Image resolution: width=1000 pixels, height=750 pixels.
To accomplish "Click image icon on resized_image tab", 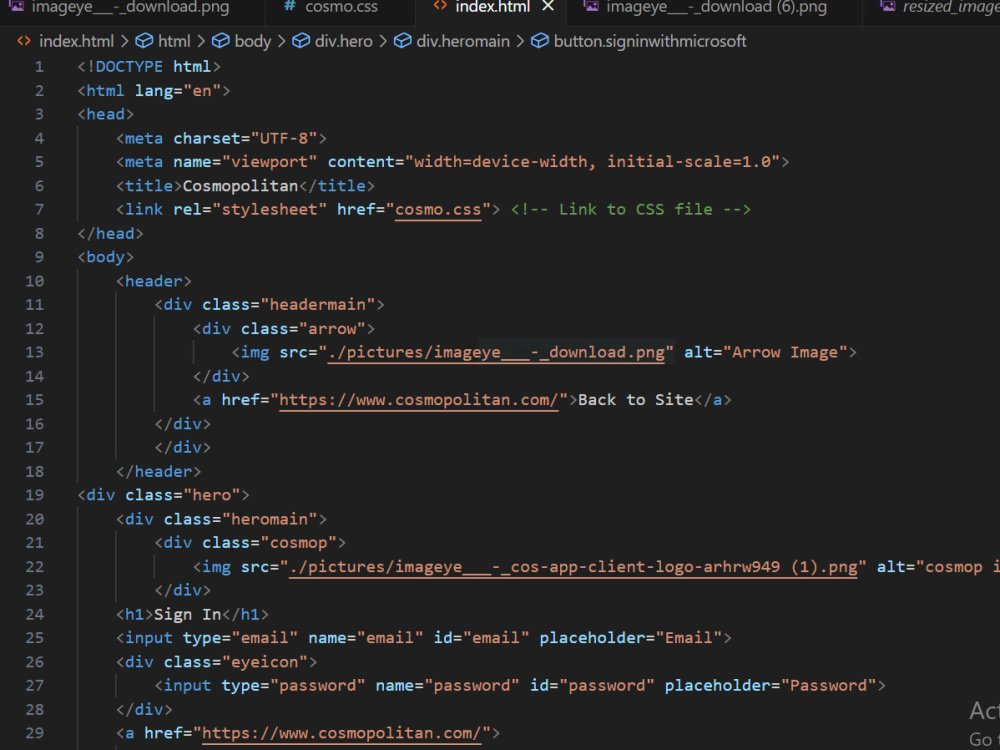I will pyautogui.click(x=887, y=6).
